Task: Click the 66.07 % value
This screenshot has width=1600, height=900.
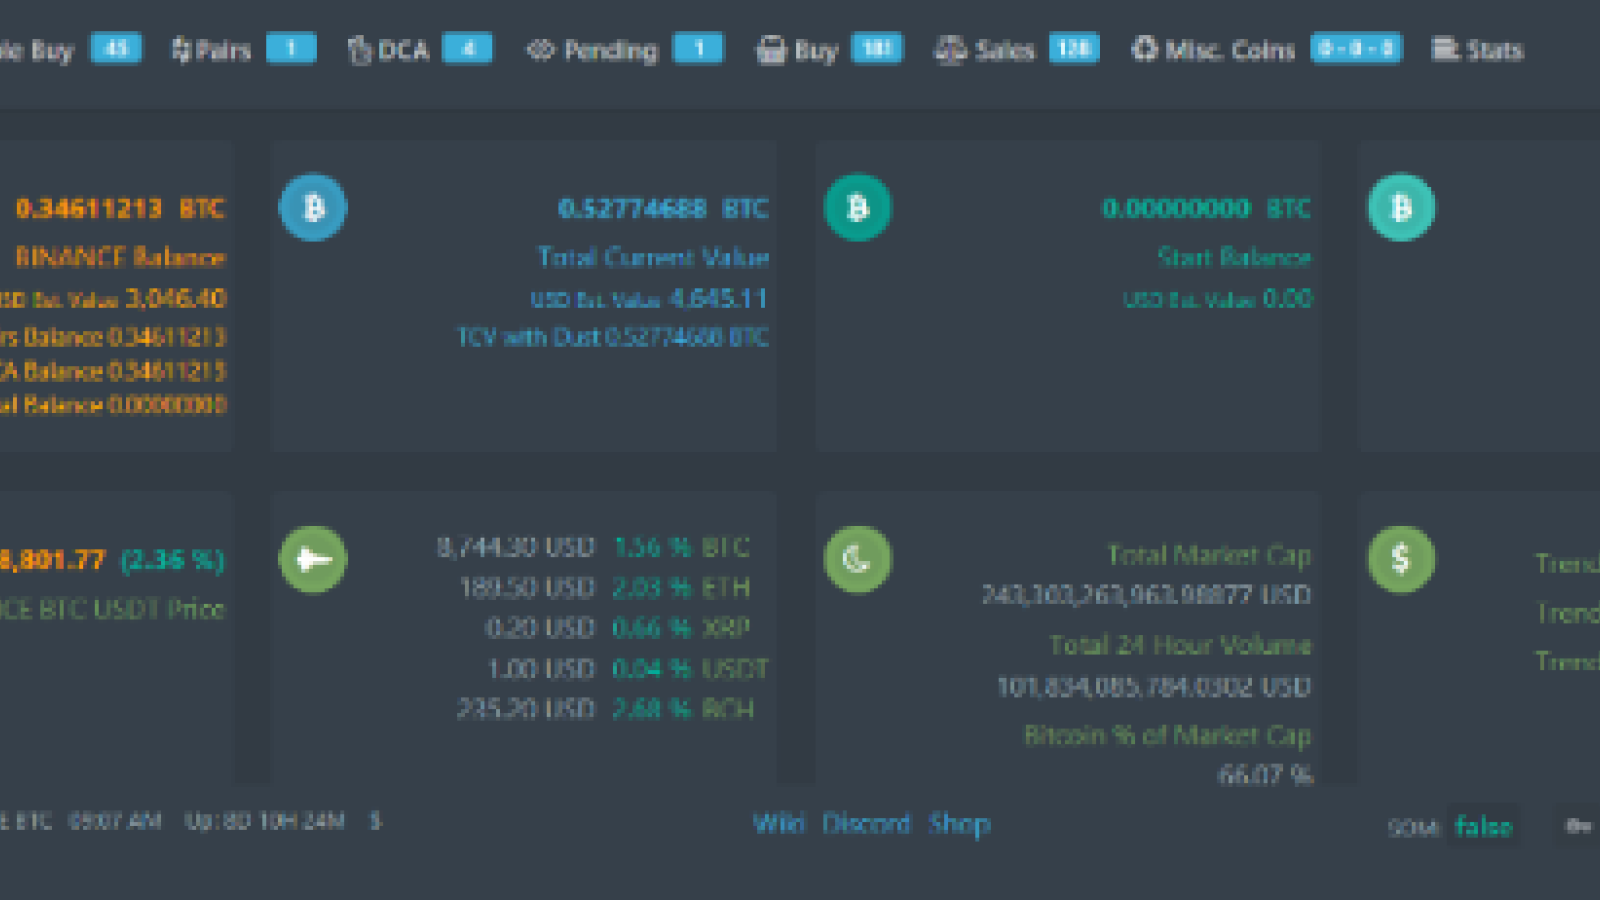Action: click(1265, 774)
